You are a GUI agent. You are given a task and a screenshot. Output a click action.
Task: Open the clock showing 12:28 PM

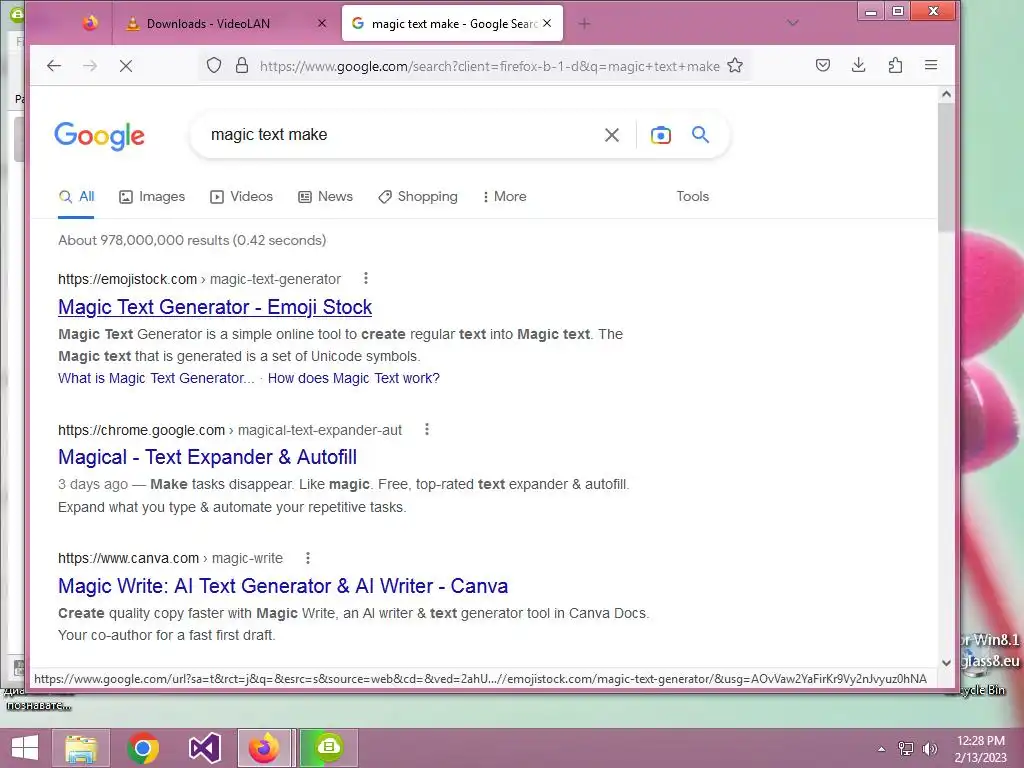click(x=981, y=749)
